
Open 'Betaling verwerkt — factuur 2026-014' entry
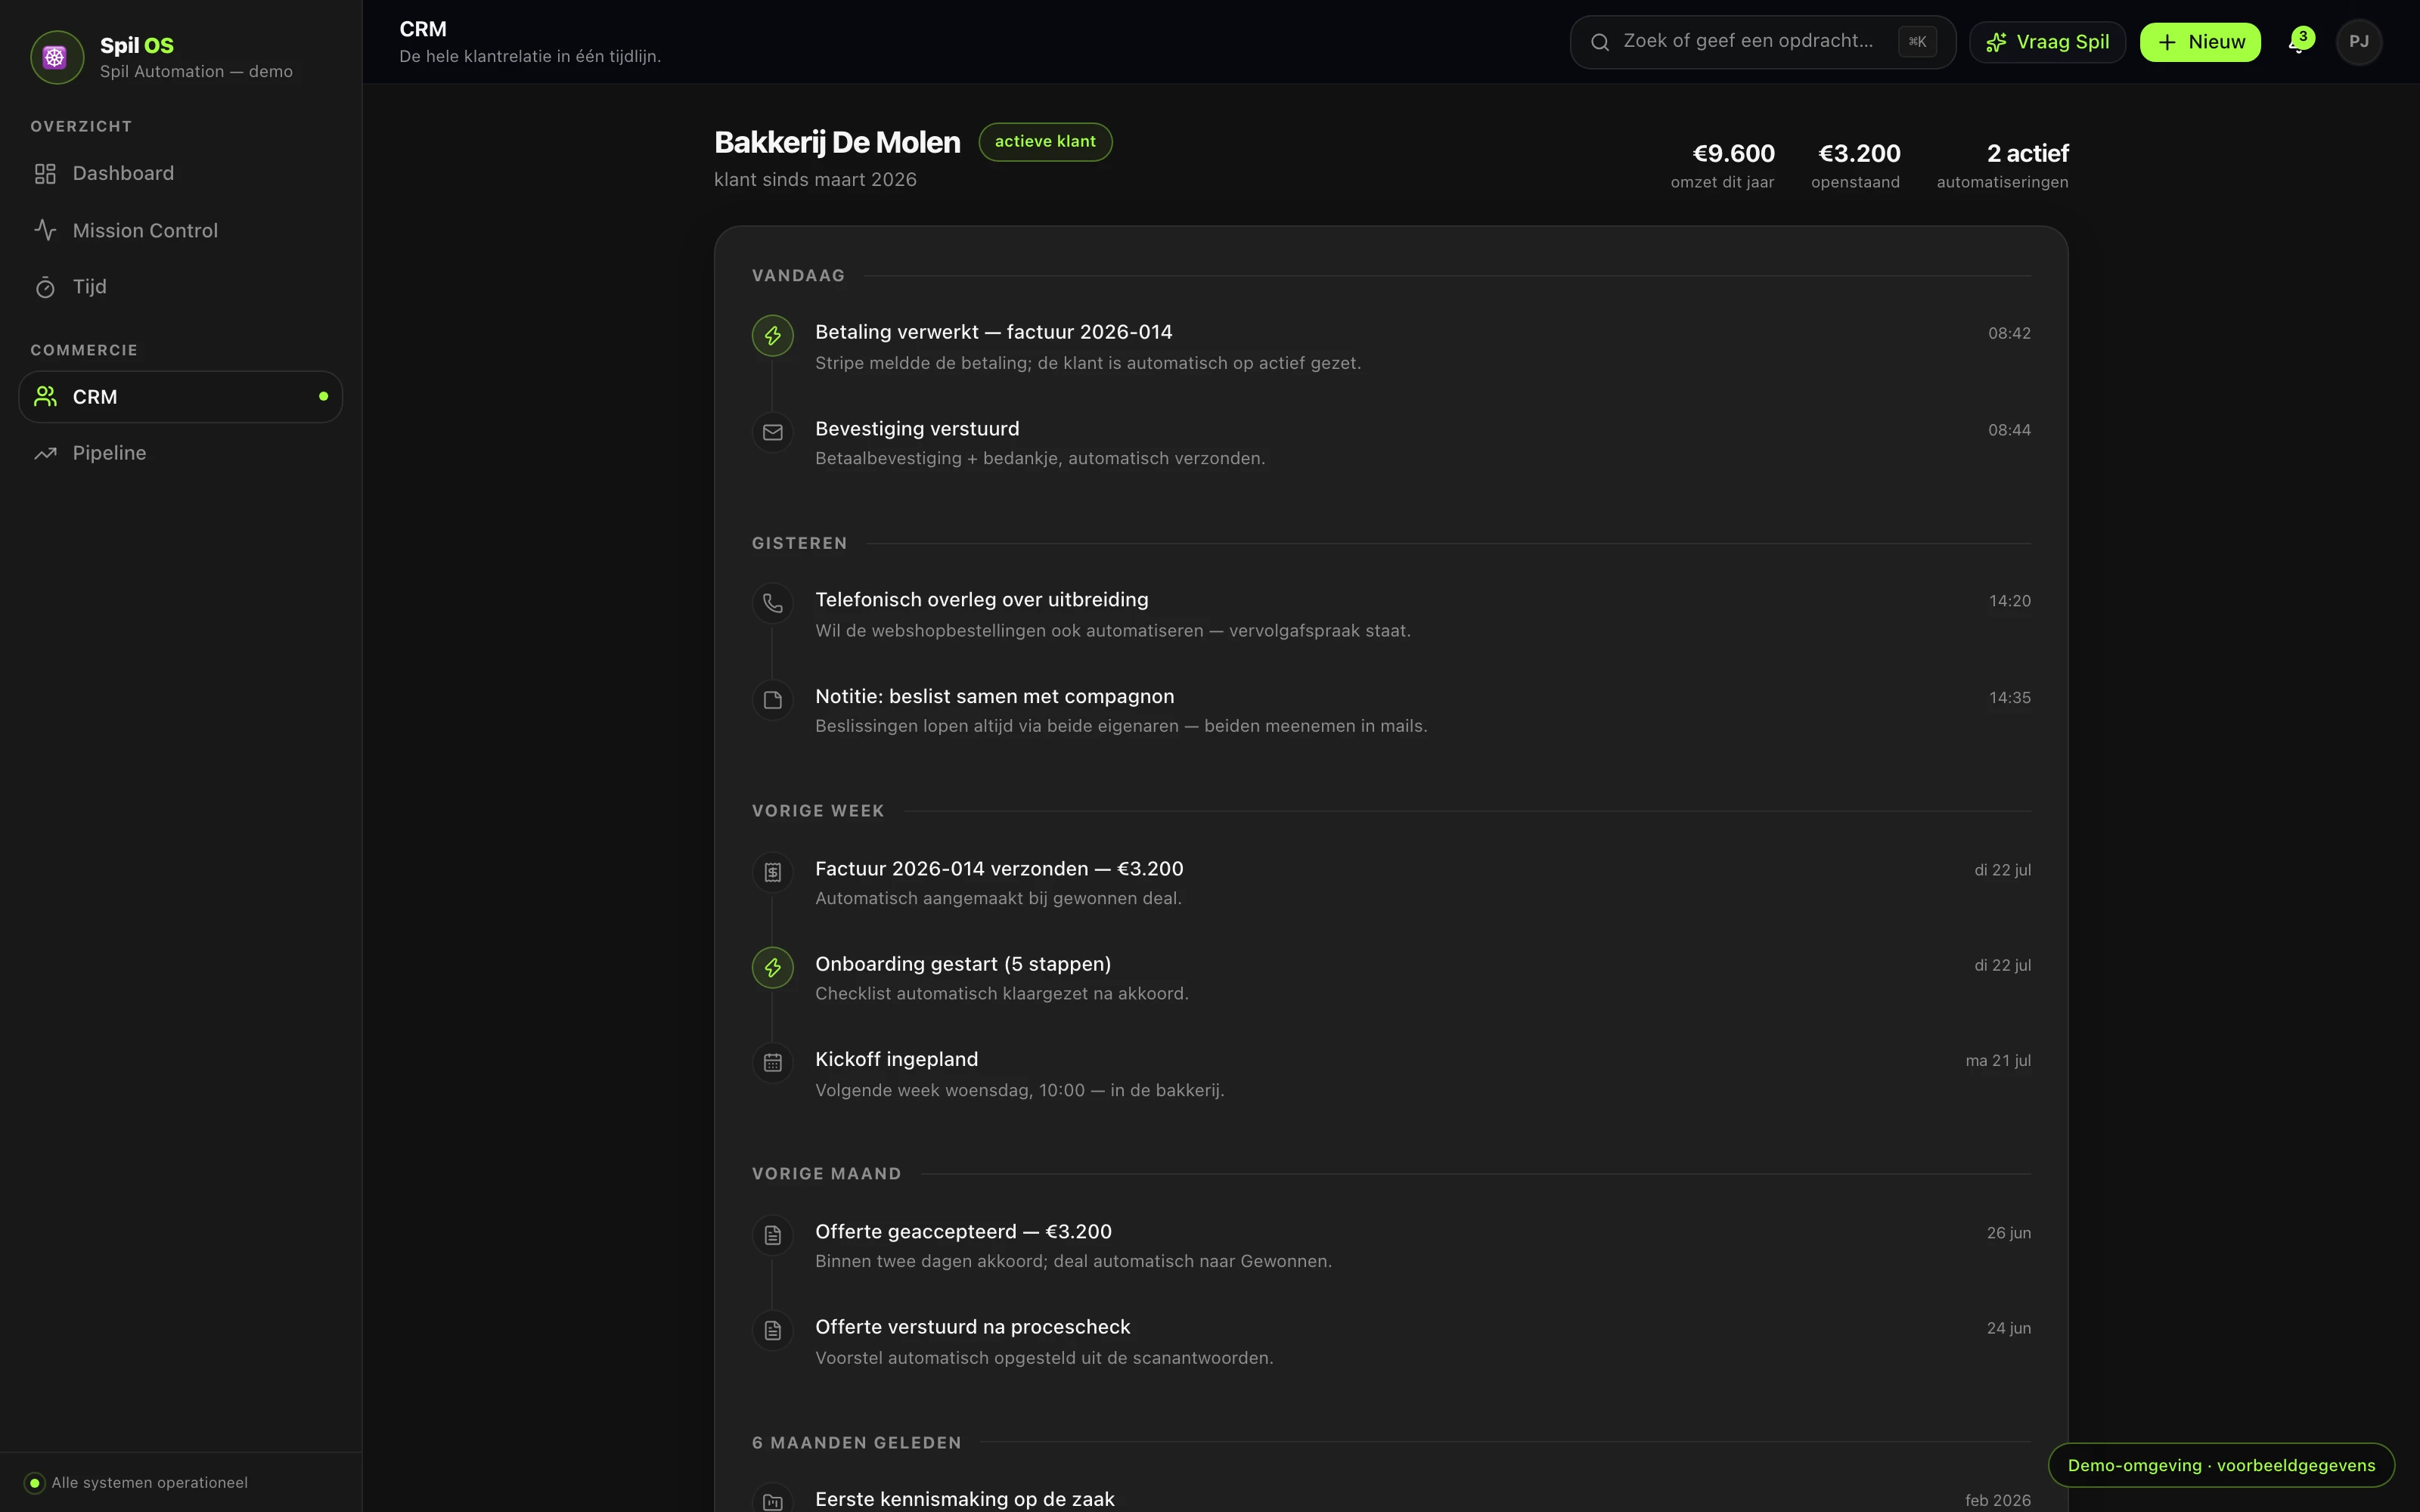(x=1391, y=346)
